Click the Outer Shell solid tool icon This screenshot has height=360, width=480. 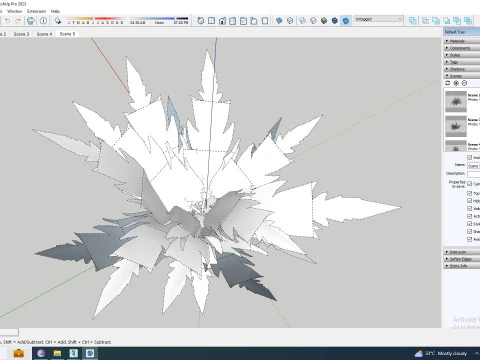pos(413,21)
